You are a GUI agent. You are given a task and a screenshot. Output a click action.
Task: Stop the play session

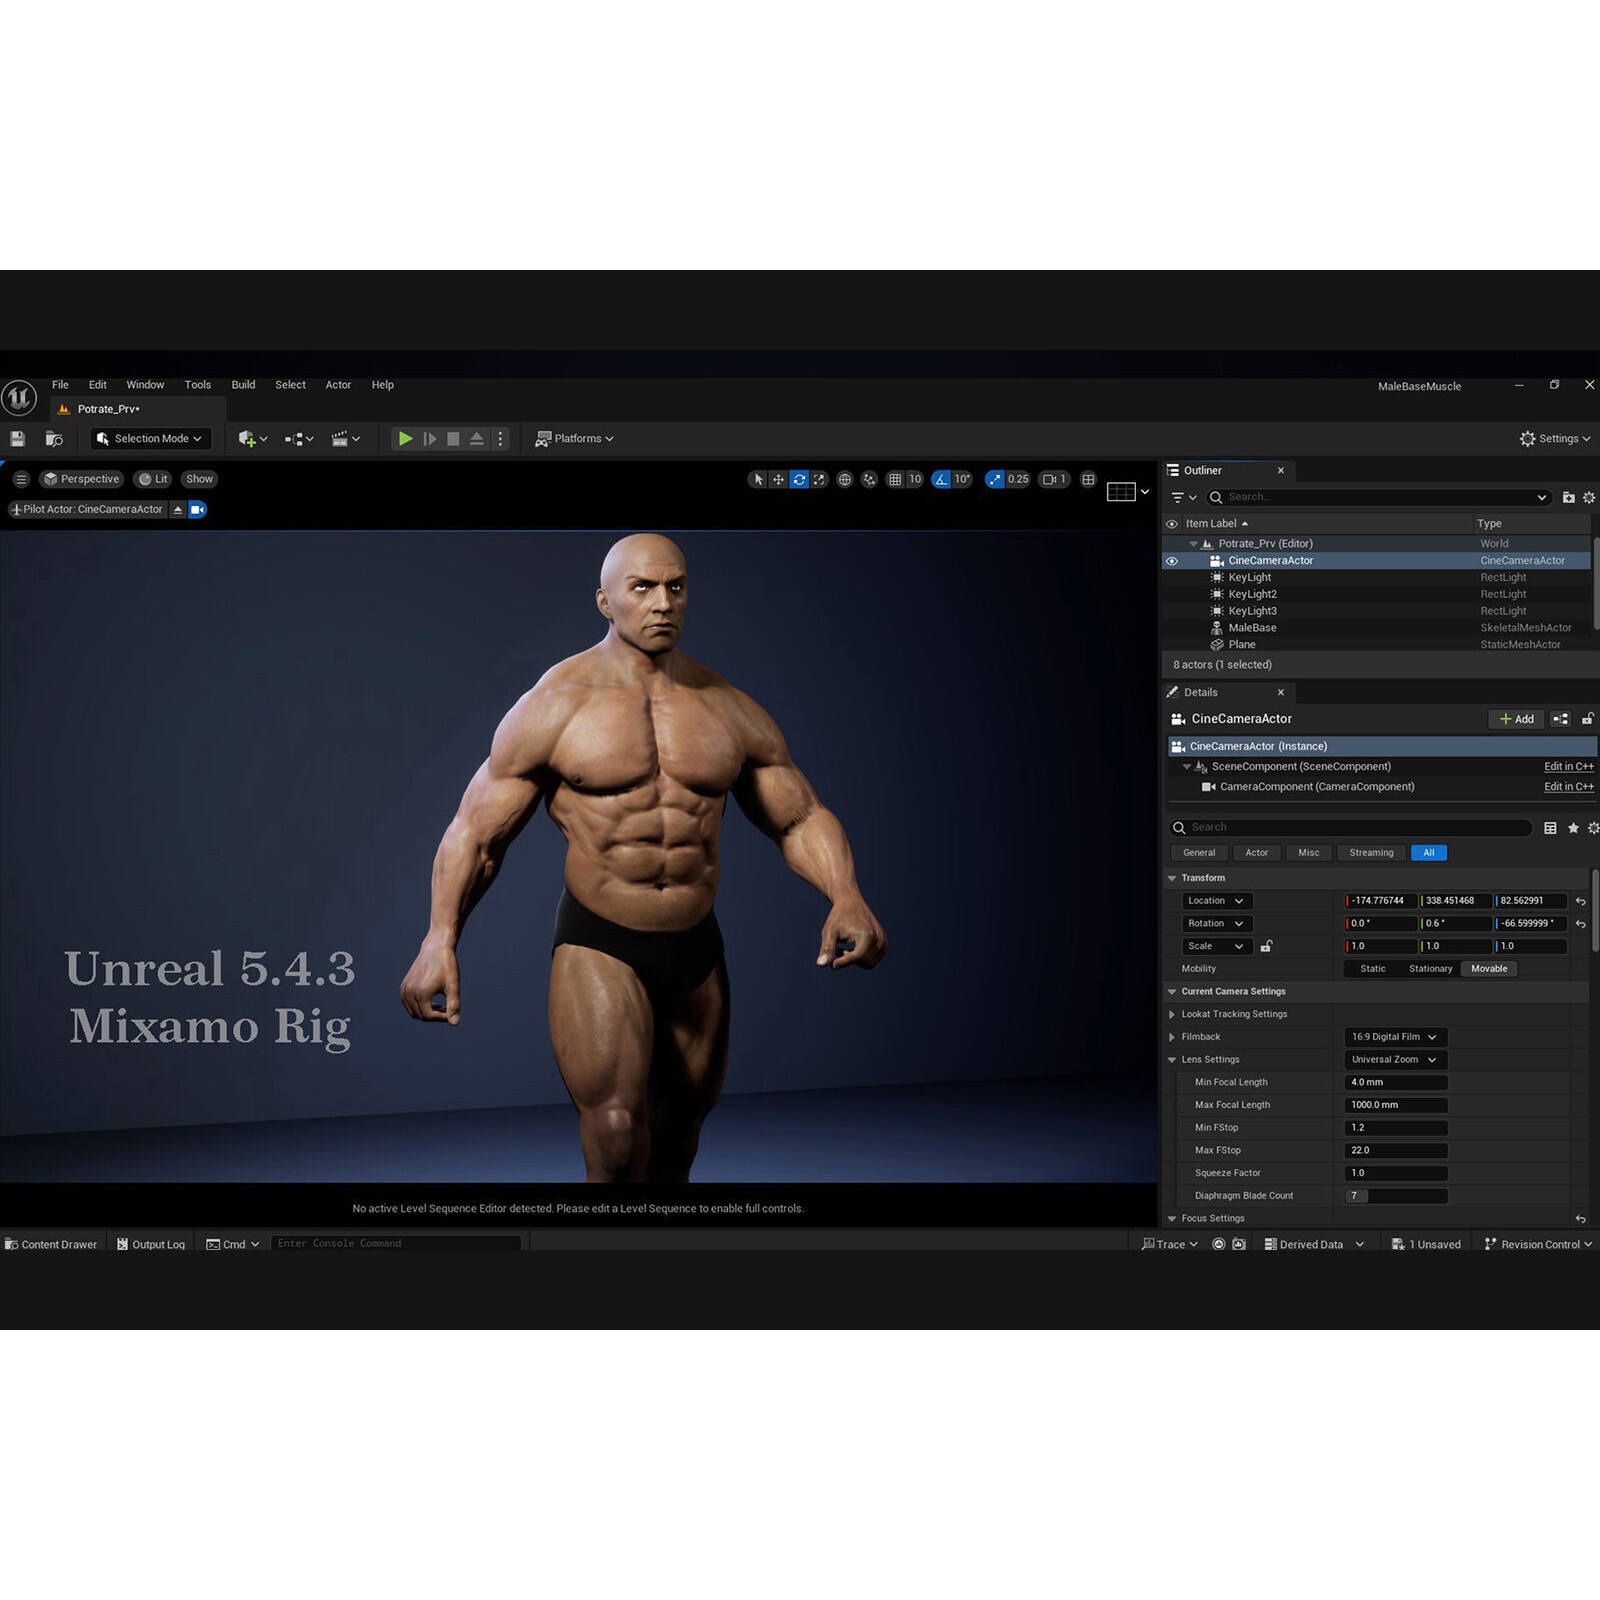click(453, 439)
